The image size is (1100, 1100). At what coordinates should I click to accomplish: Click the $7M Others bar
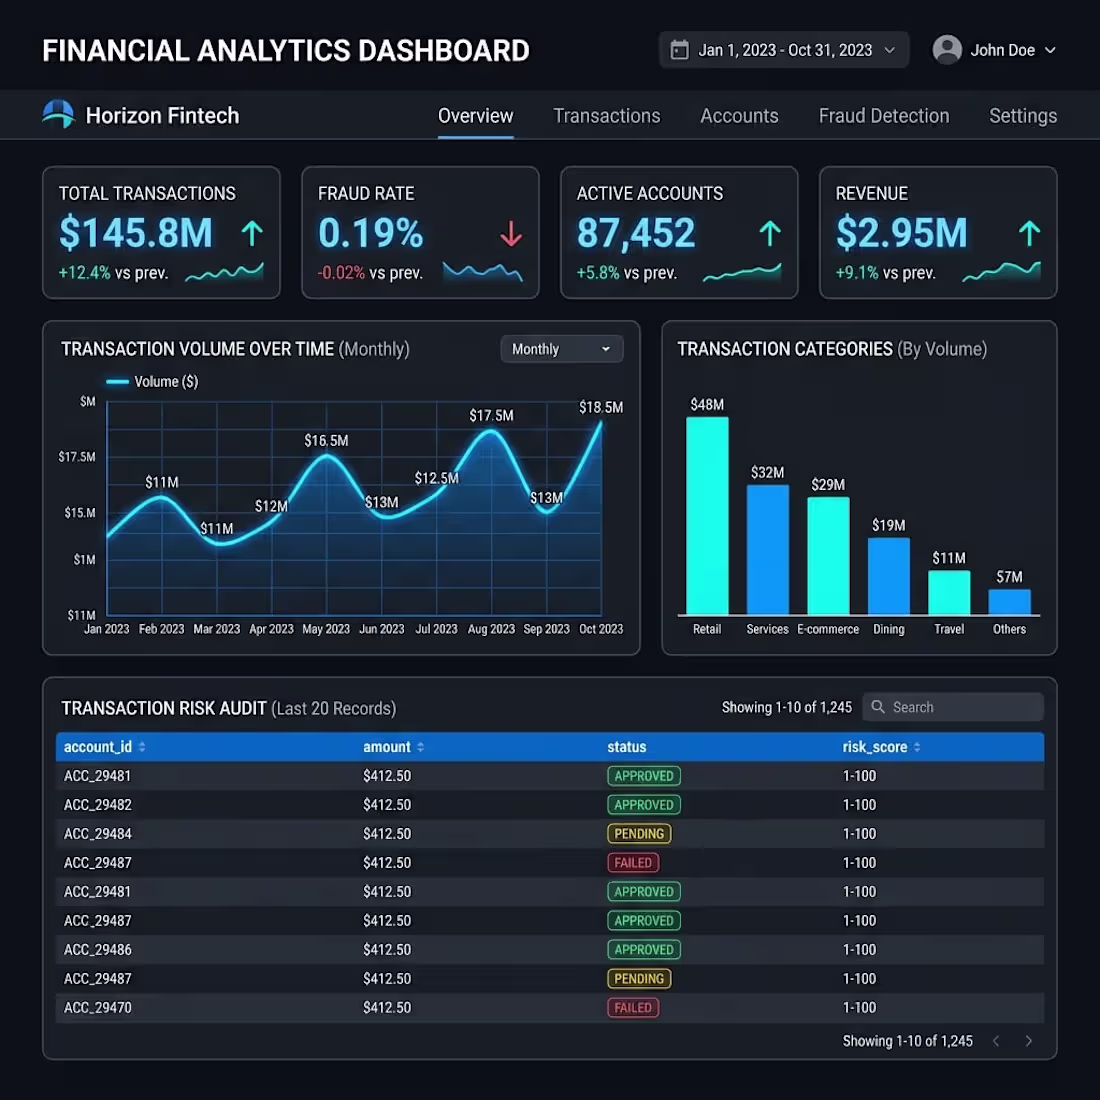pyautogui.click(x=1009, y=602)
